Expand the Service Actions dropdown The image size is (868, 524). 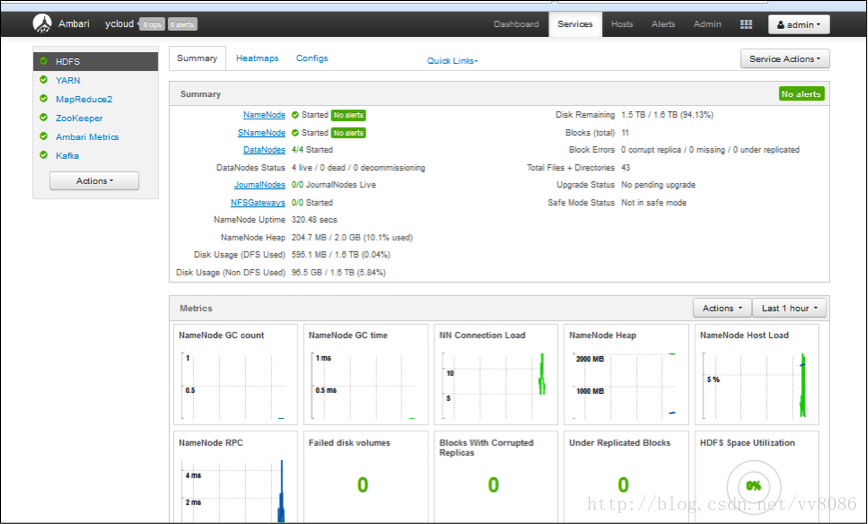point(784,59)
